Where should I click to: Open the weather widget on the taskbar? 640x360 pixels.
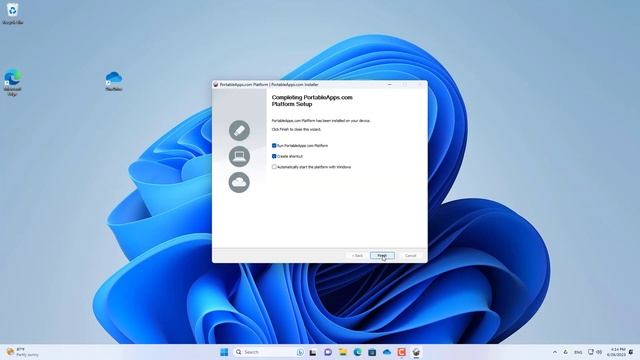click(22, 352)
